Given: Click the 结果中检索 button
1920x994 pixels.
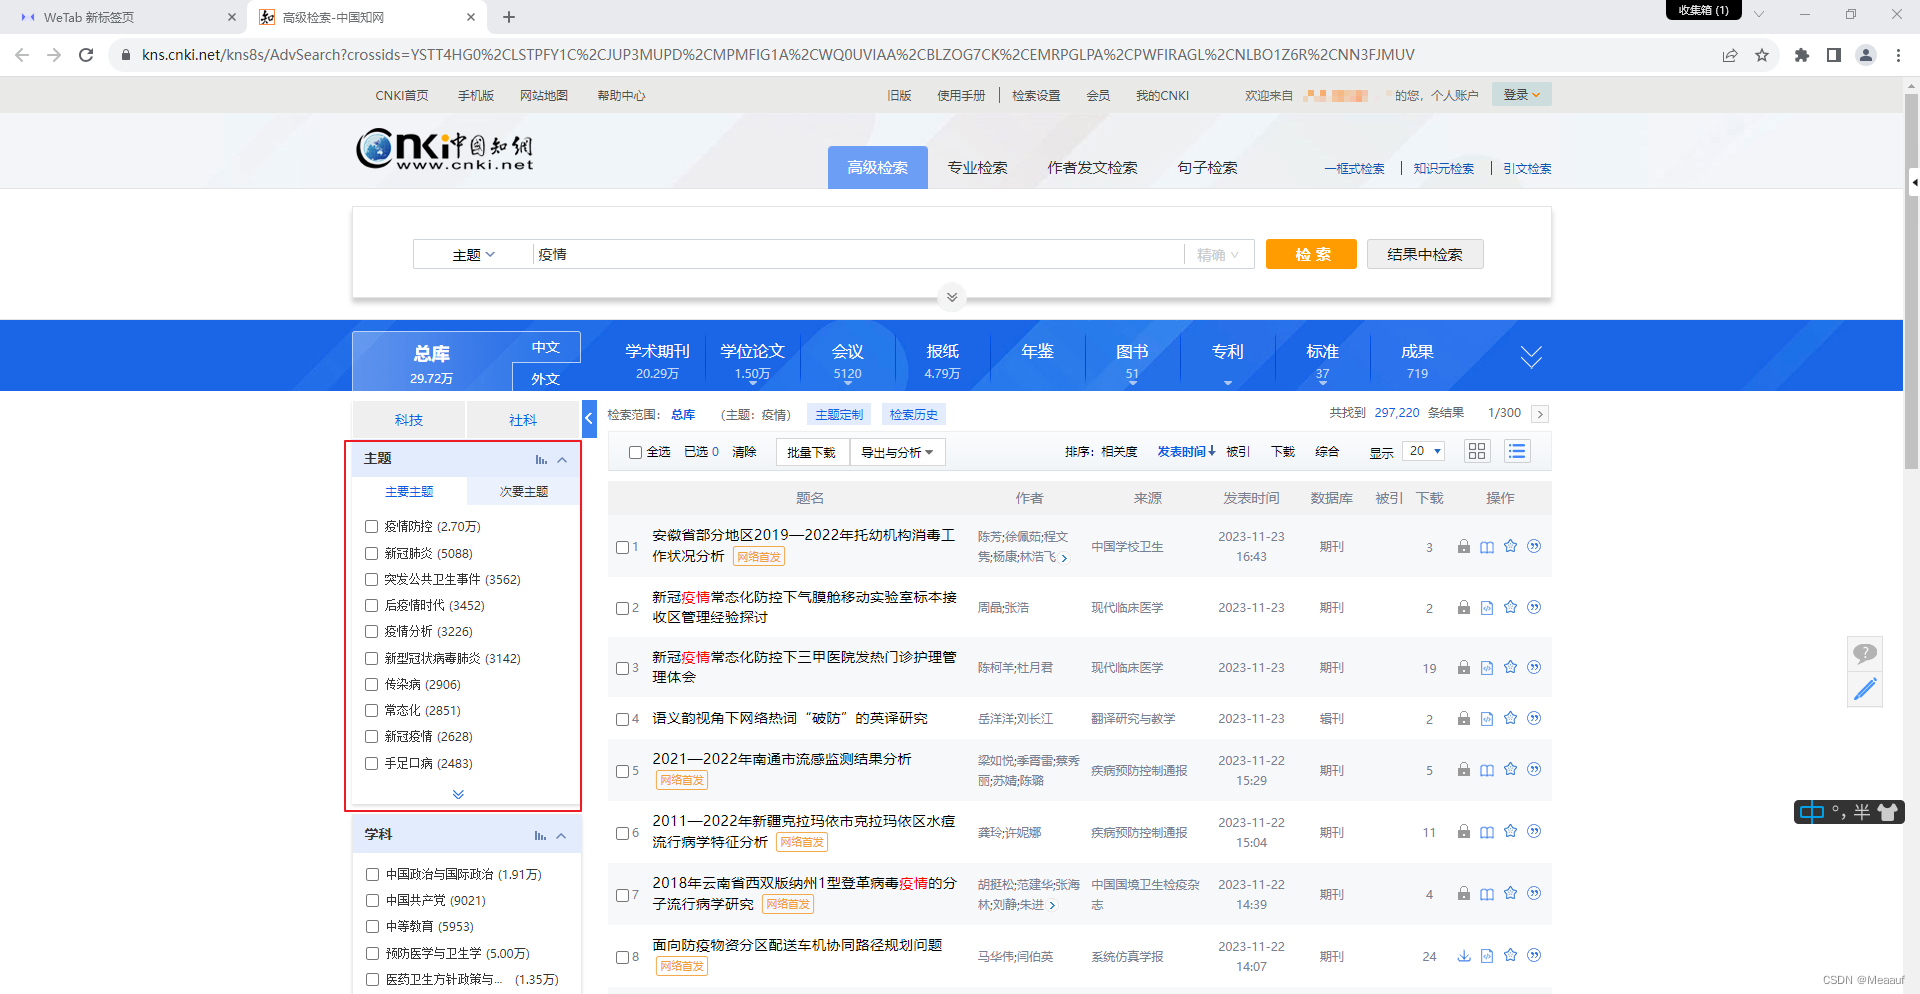Looking at the screenshot, I should (x=1425, y=254).
